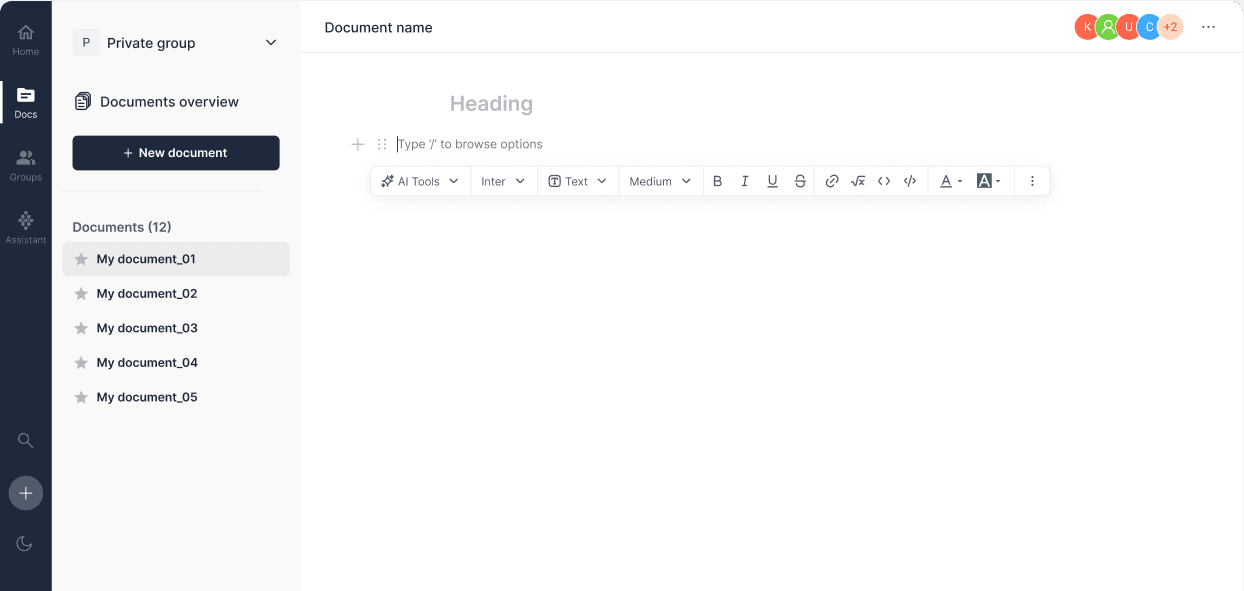The image size is (1244, 591).
Task: Select My document_01
Action: tap(176, 259)
